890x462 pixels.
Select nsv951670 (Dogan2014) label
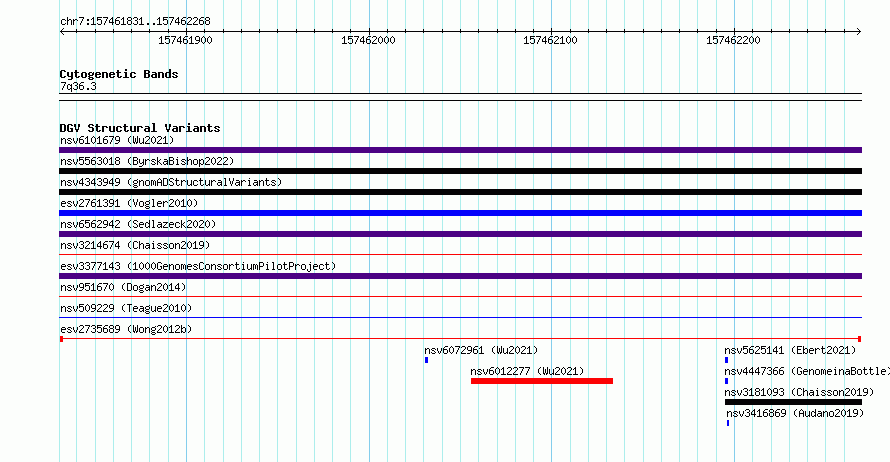pyautogui.click(x=123, y=287)
